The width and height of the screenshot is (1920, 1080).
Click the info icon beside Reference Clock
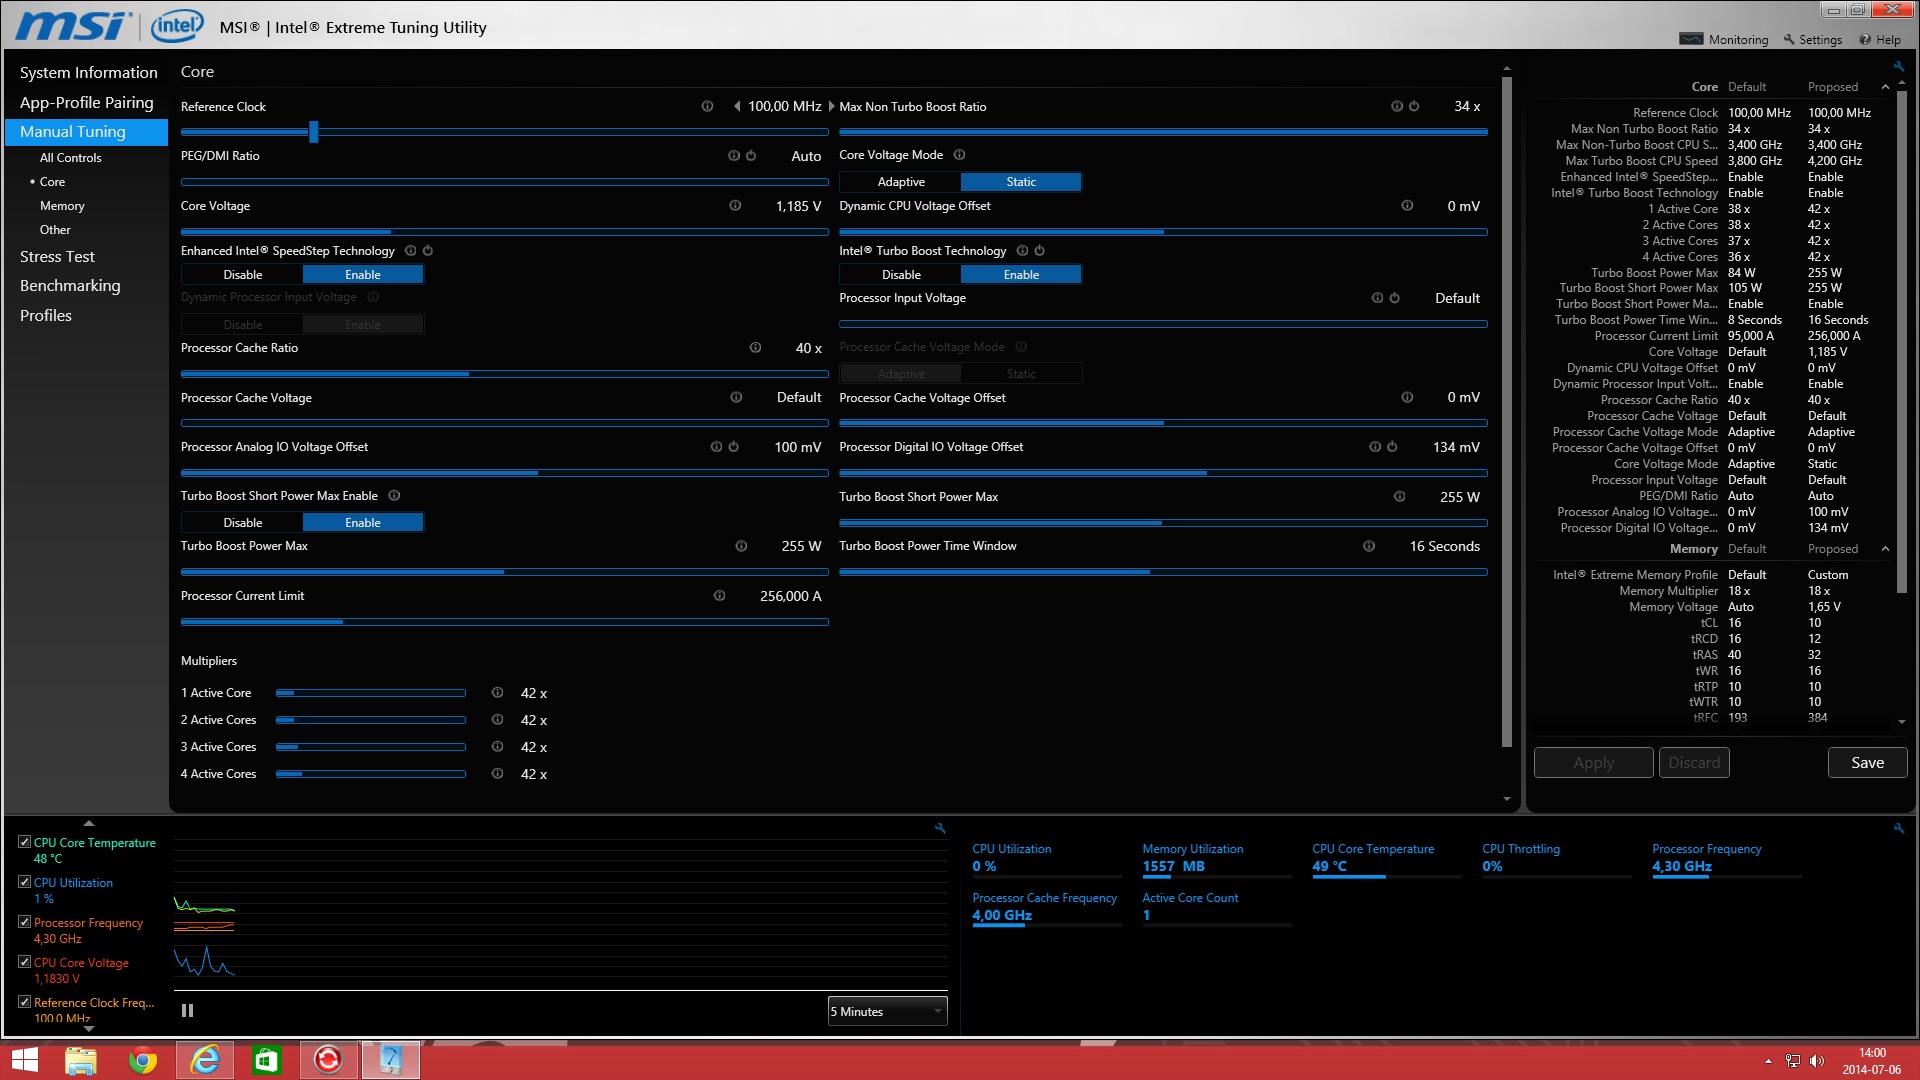tap(707, 106)
